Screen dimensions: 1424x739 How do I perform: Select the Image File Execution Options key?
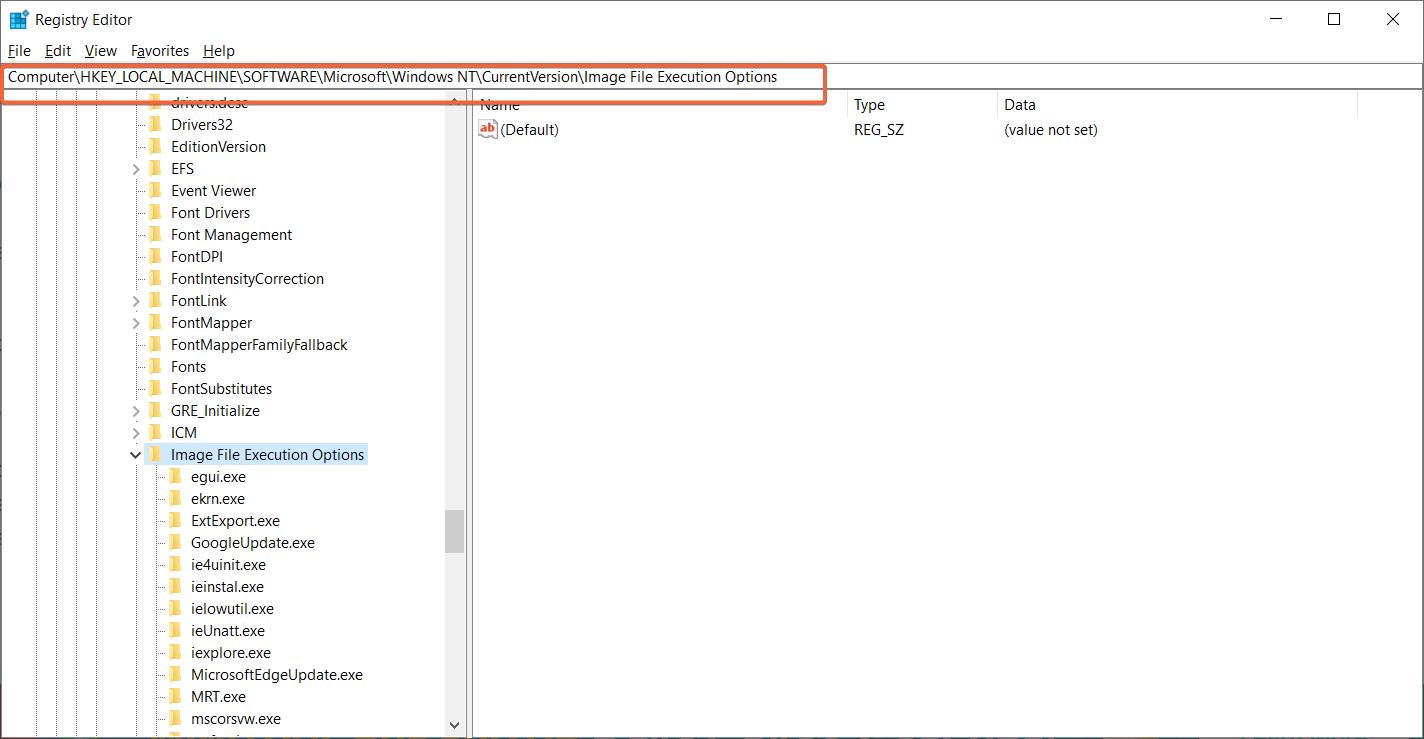point(267,455)
